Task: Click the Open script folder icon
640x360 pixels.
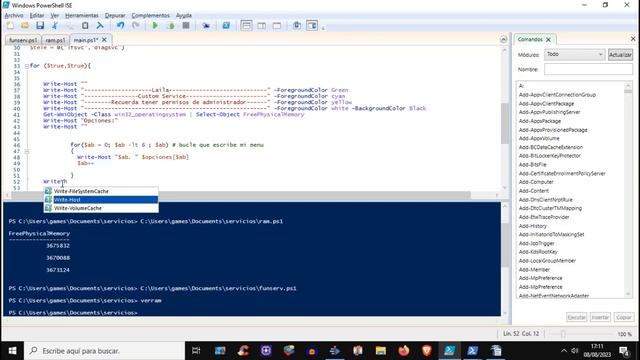Action: (x=25, y=26)
